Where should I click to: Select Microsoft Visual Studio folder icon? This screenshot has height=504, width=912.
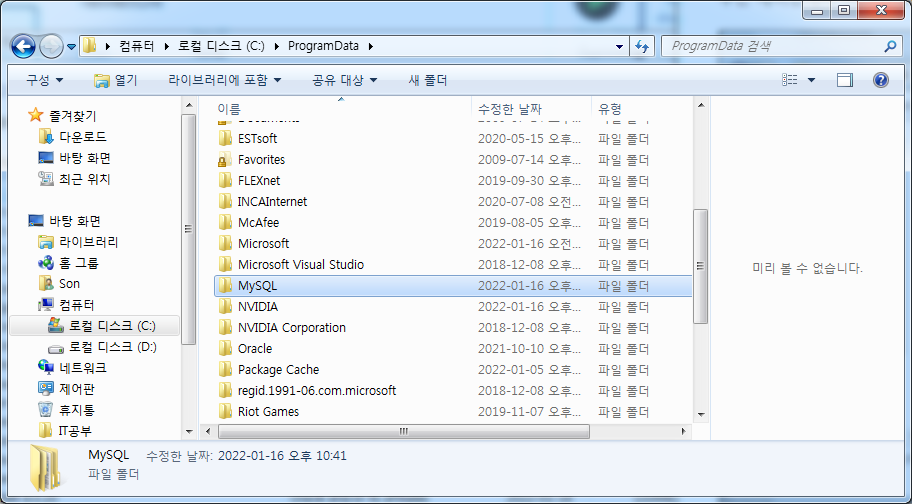(225, 264)
